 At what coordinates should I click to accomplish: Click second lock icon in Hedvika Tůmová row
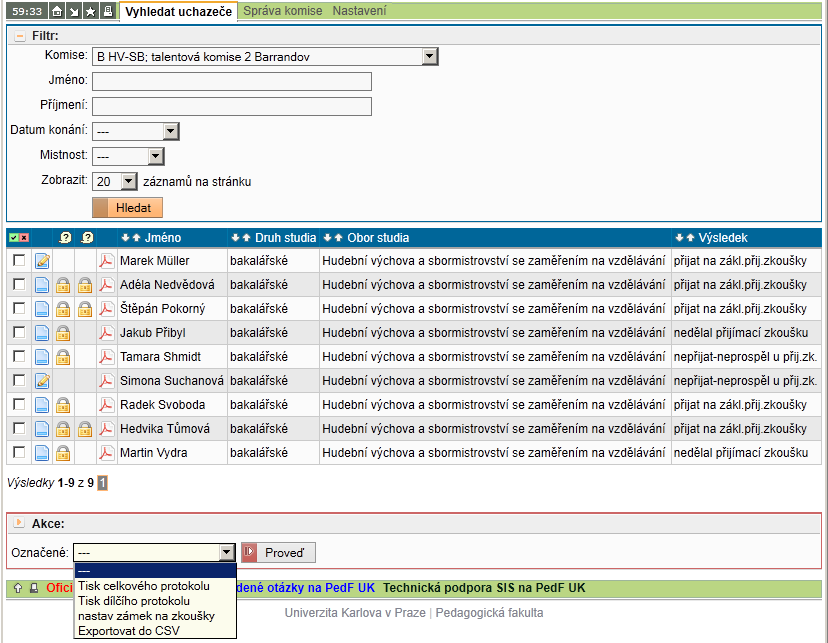point(86,429)
